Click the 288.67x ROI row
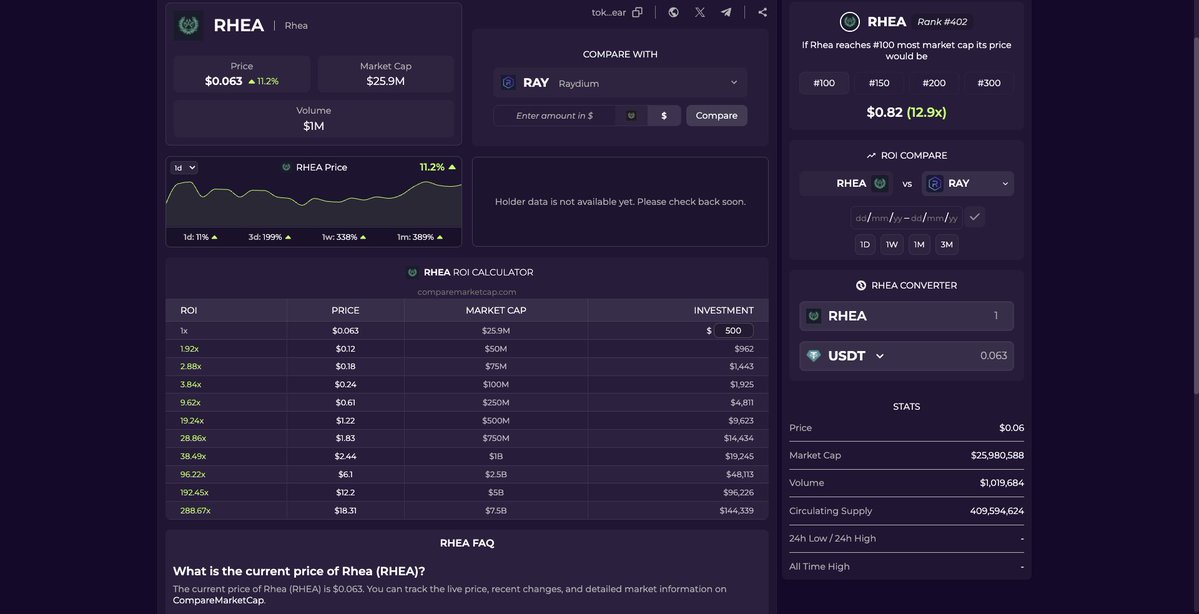 pyautogui.click(x=467, y=510)
